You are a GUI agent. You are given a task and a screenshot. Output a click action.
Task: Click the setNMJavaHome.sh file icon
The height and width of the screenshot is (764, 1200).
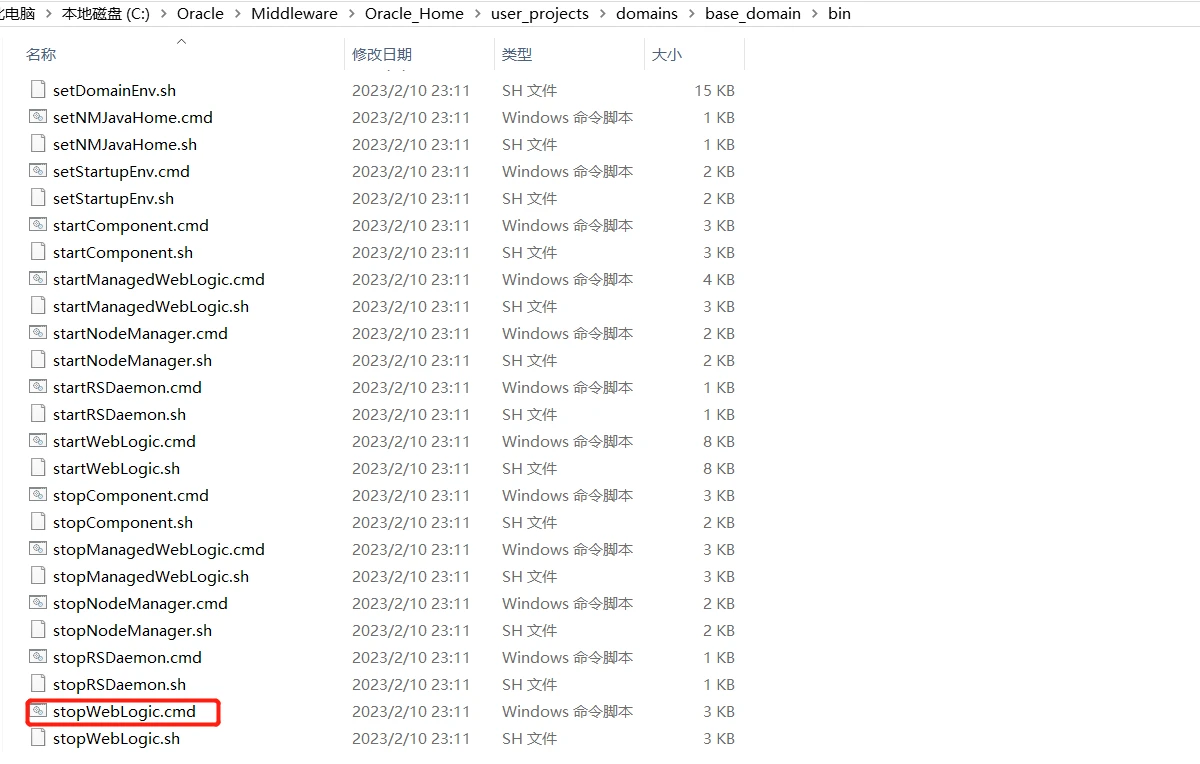pos(38,144)
